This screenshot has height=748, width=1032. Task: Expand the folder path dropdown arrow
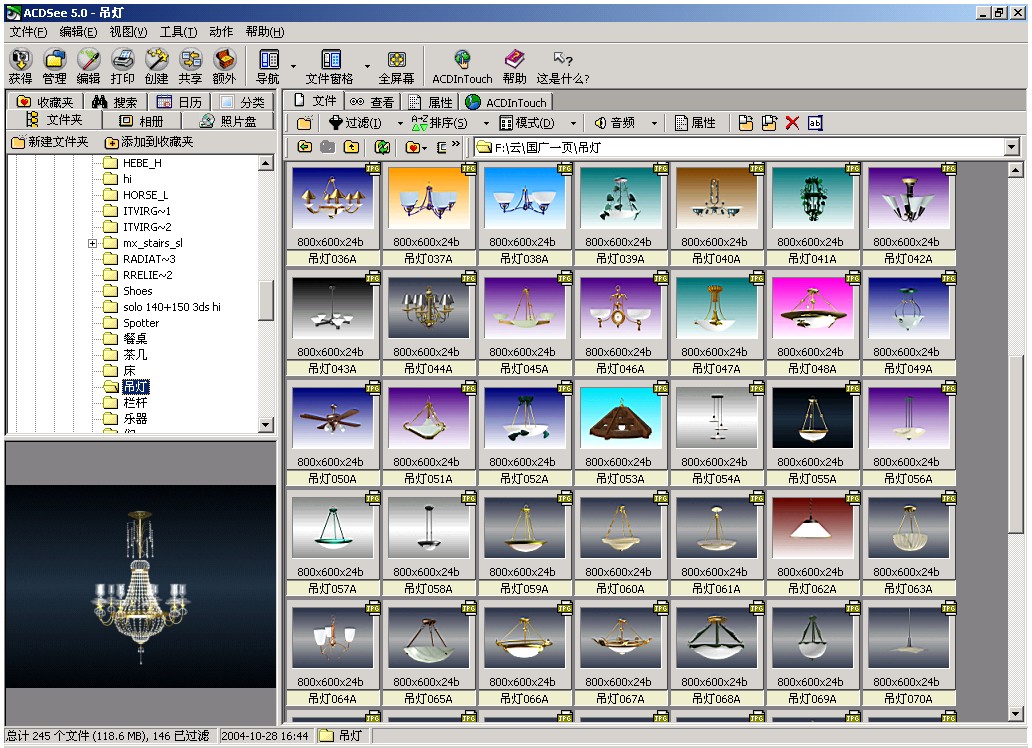coord(1010,148)
